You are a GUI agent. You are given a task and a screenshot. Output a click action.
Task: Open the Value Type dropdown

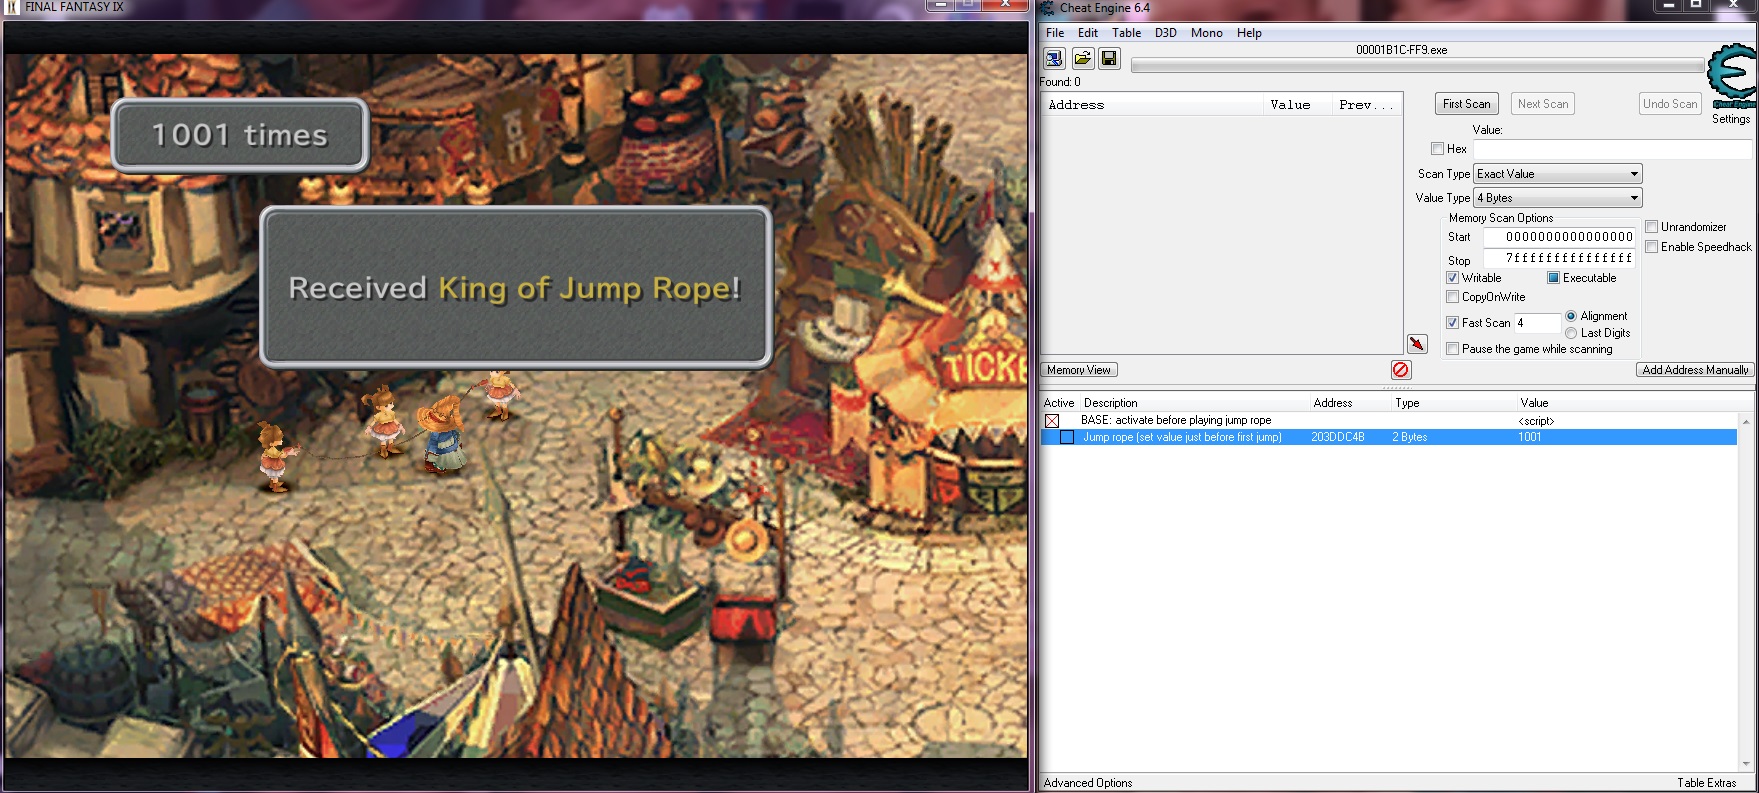tap(1558, 198)
